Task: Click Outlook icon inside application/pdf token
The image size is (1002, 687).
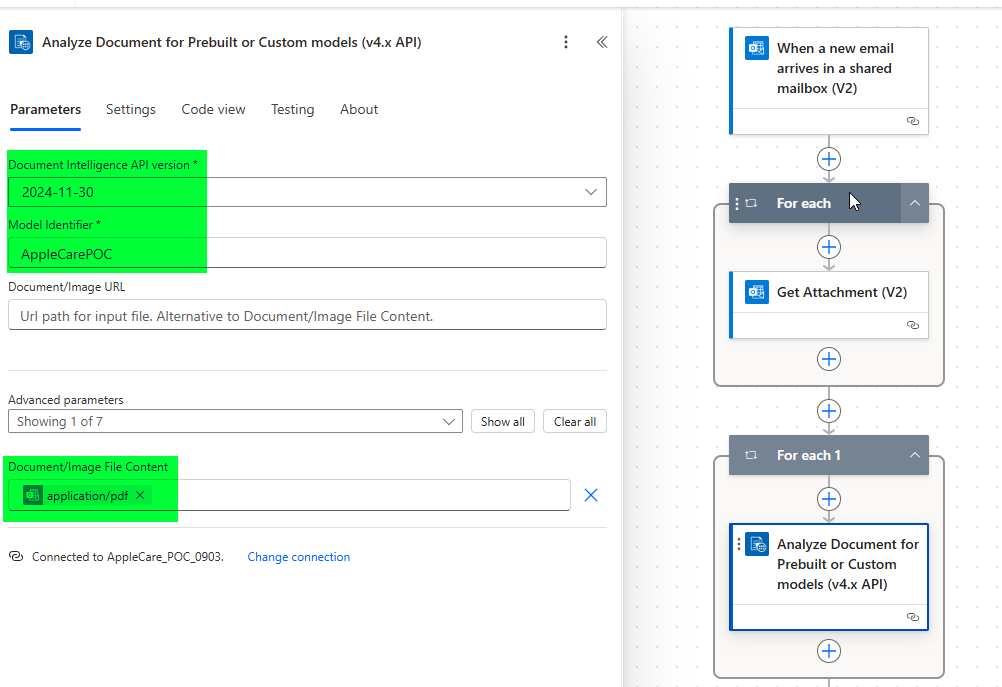Action: point(33,495)
